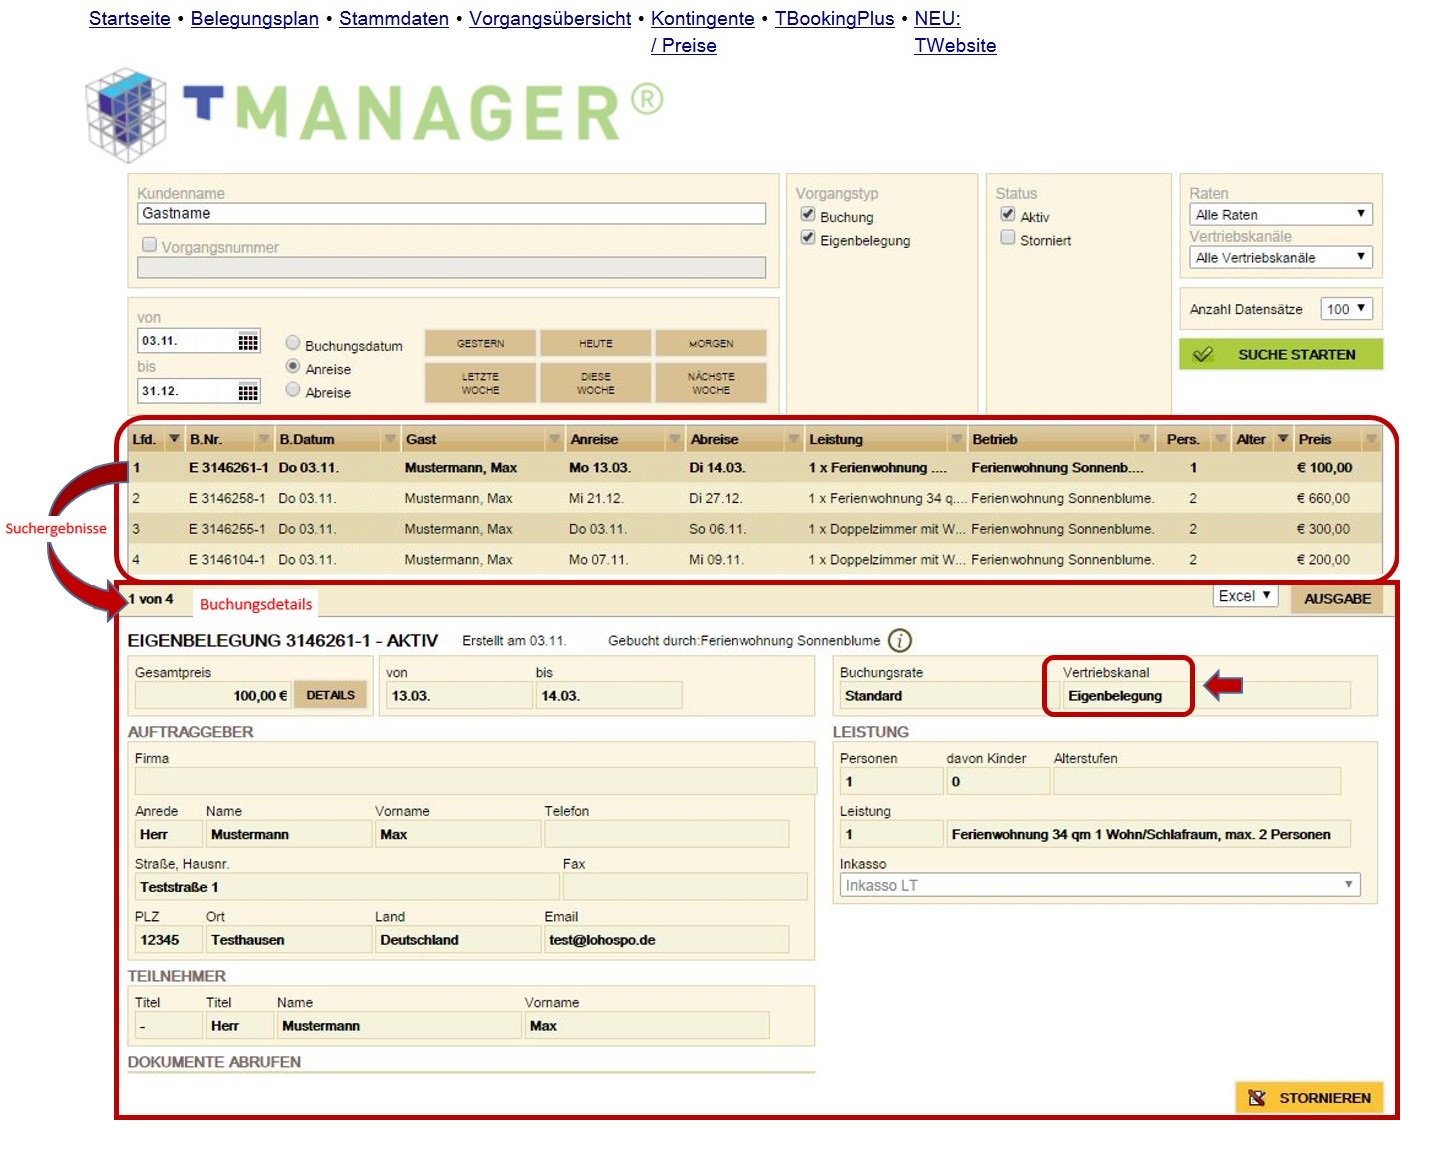Click the Ort field 'Testhausen'
This screenshot has height=1158, width=1430.
coord(288,940)
